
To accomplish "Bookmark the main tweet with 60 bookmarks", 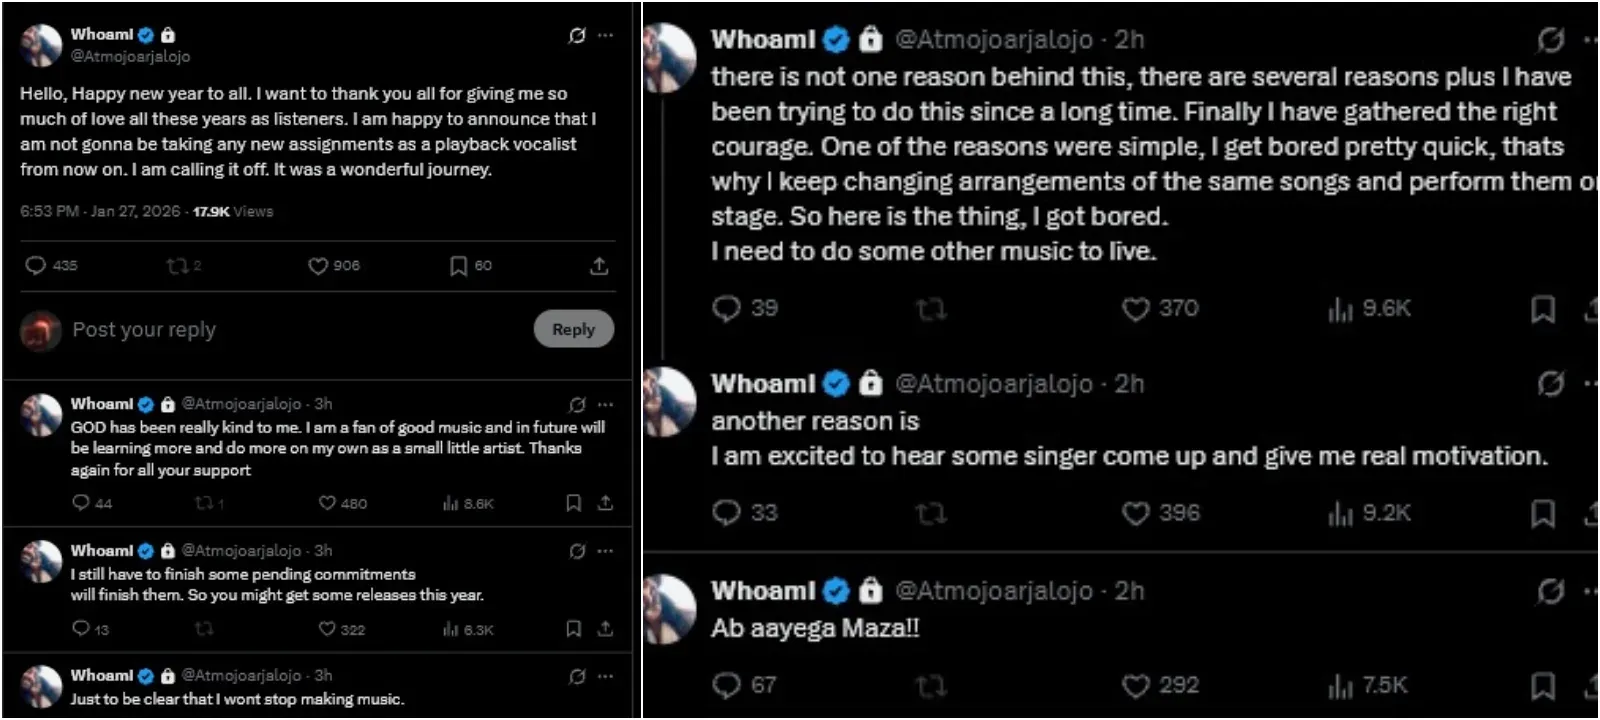I will pyautogui.click(x=458, y=266).
